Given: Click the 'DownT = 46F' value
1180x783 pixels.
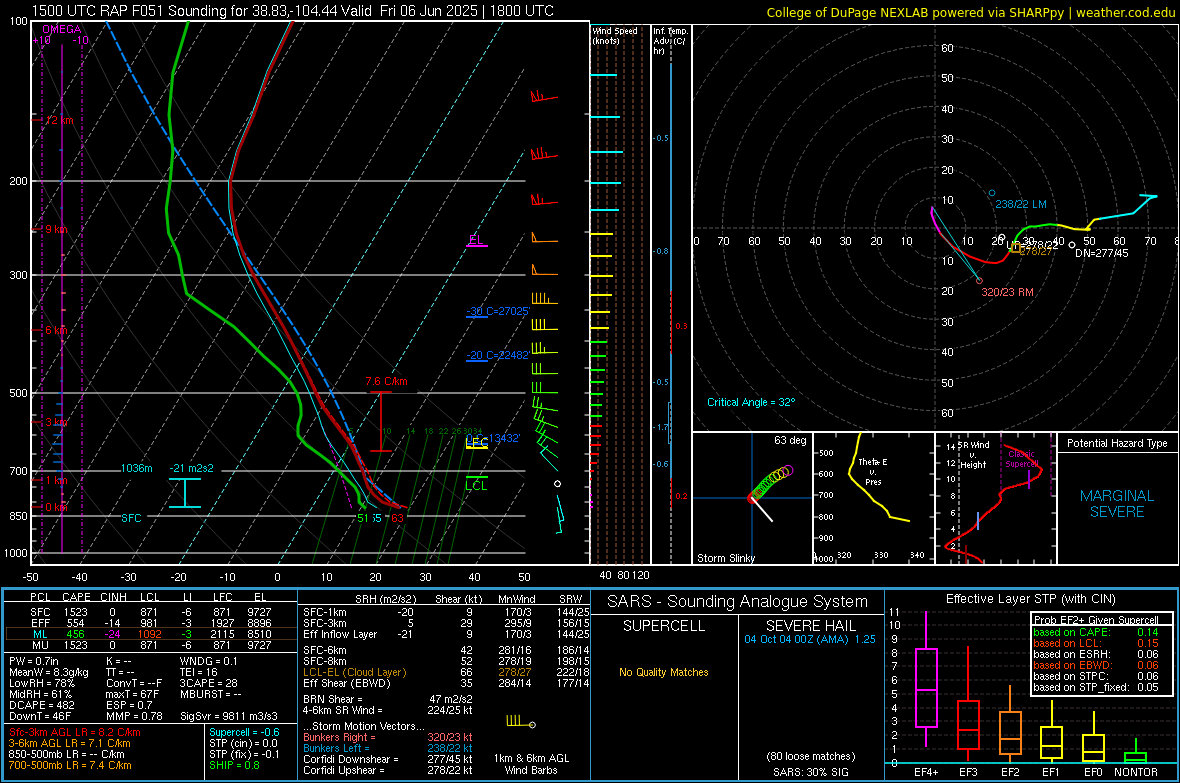Looking at the screenshot, I should pos(39,716).
